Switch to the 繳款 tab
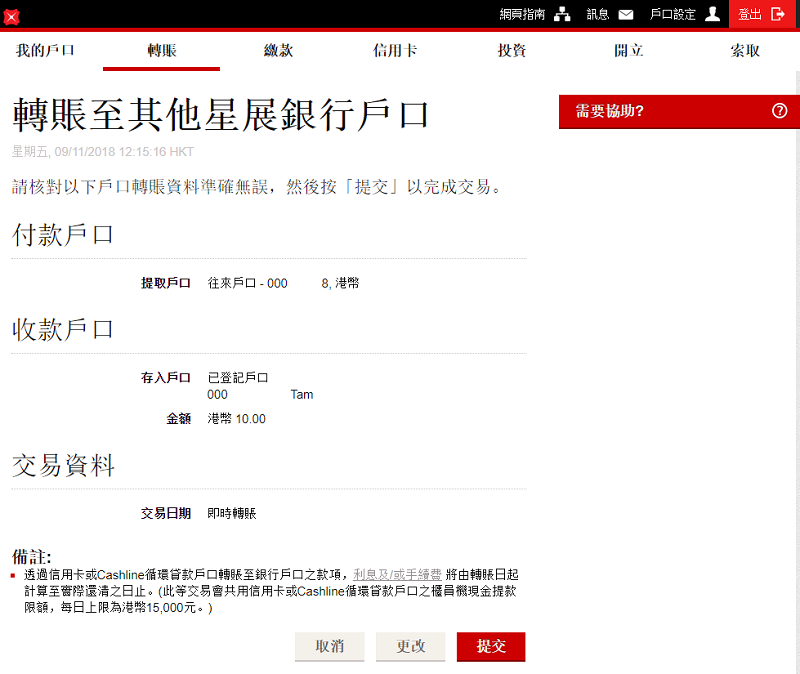 pyautogui.click(x=278, y=50)
